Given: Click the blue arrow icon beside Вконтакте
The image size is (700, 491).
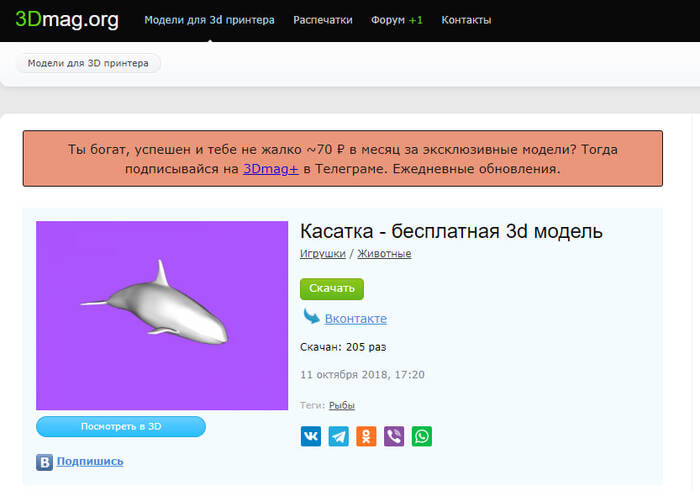Looking at the screenshot, I should (x=311, y=316).
